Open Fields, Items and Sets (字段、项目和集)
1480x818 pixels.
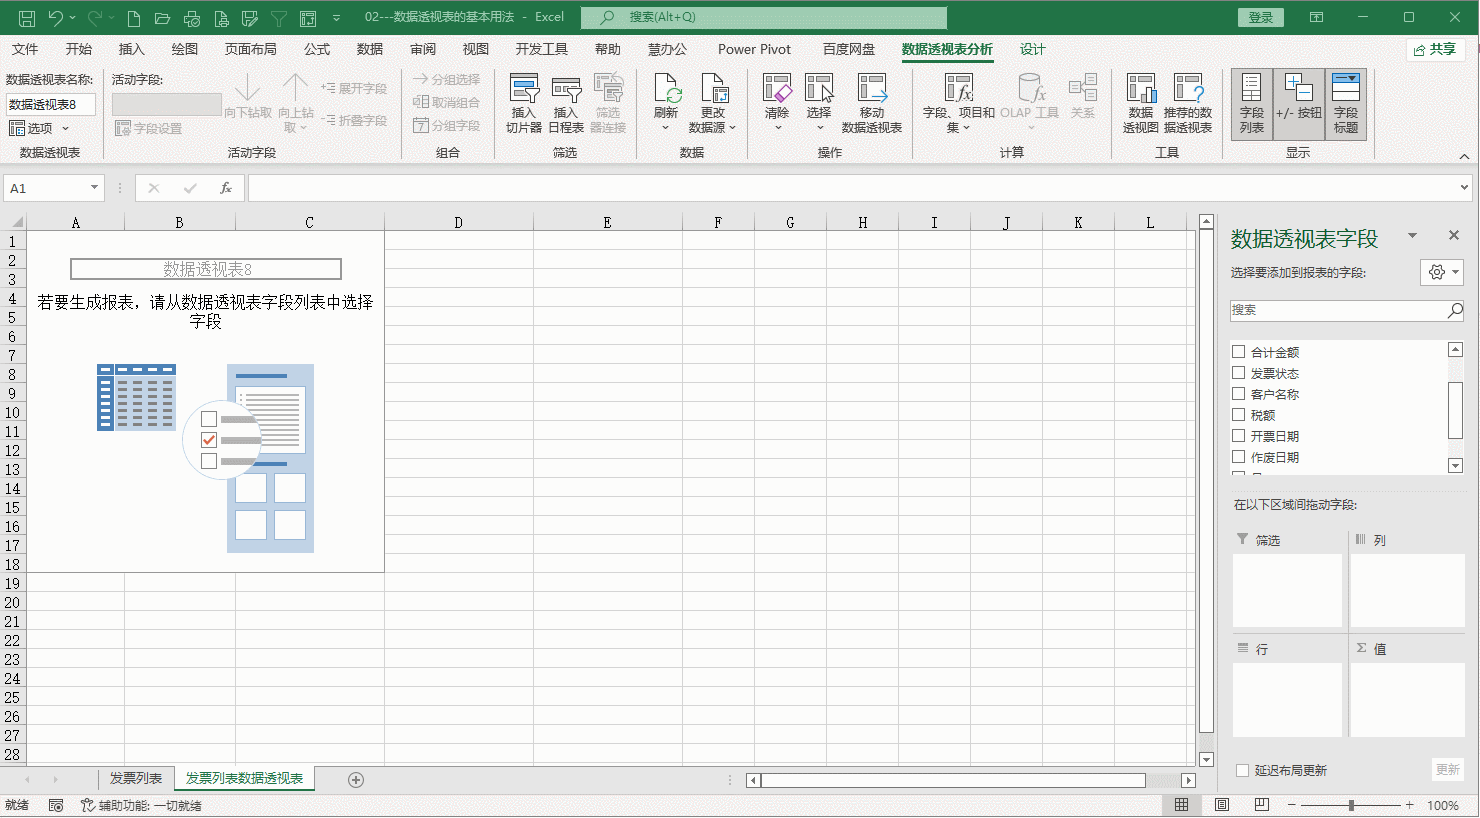point(958,104)
